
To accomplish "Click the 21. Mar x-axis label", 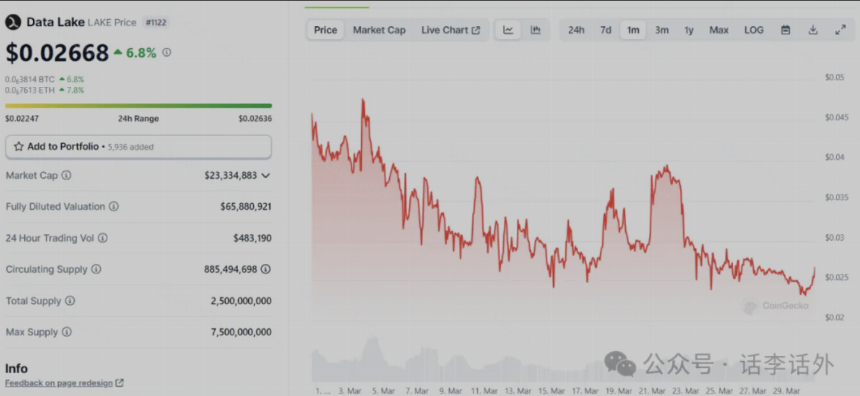I will [651, 391].
